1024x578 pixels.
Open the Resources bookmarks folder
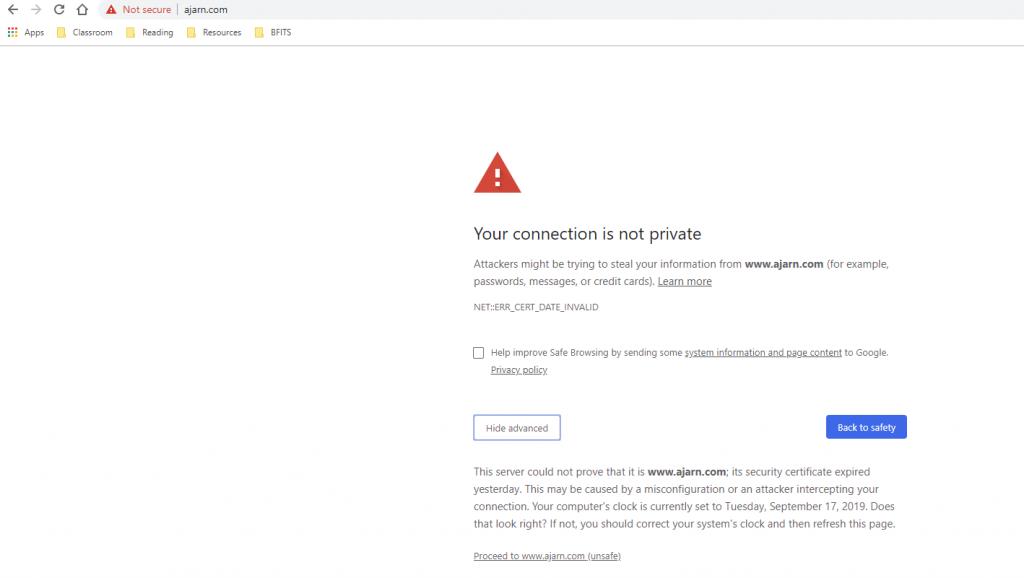coord(214,32)
